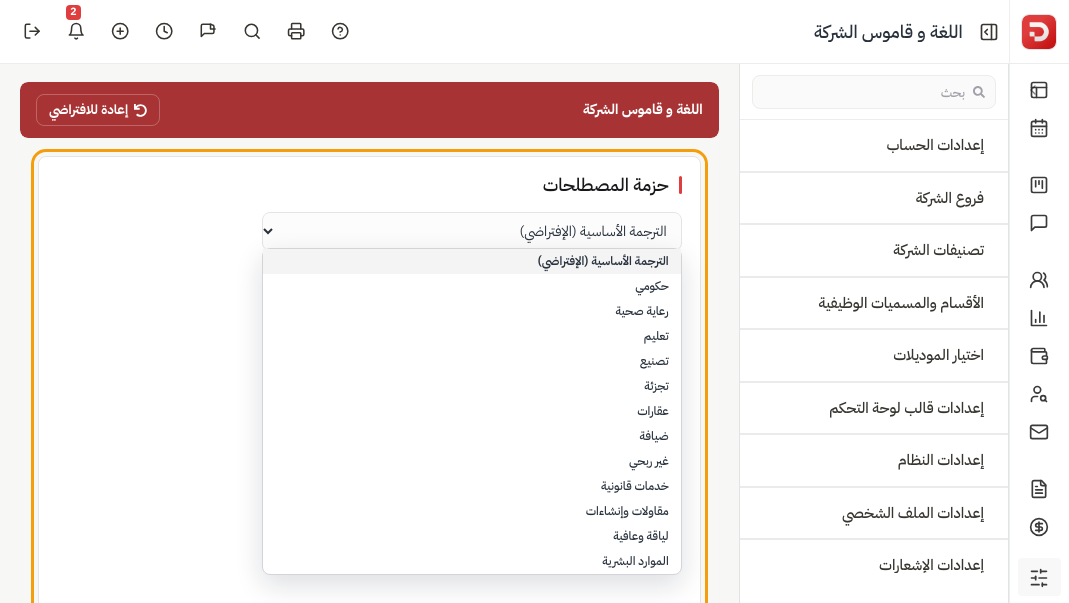This screenshot has width=1069, height=603.
Task: Open the wallet icon in rail
Action: tap(1038, 356)
